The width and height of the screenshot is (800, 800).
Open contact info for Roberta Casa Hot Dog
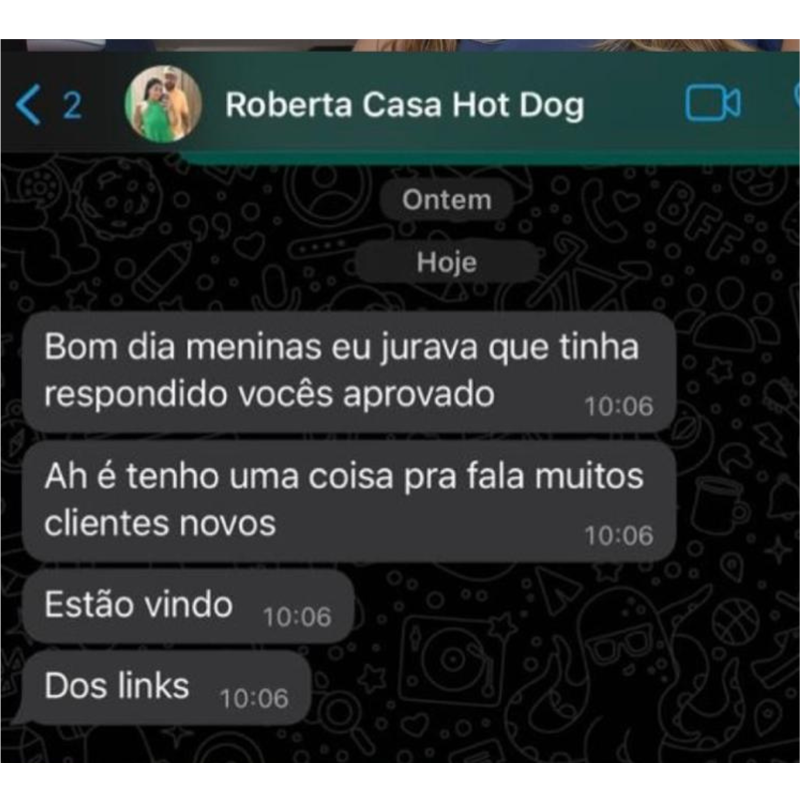tap(405, 105)
